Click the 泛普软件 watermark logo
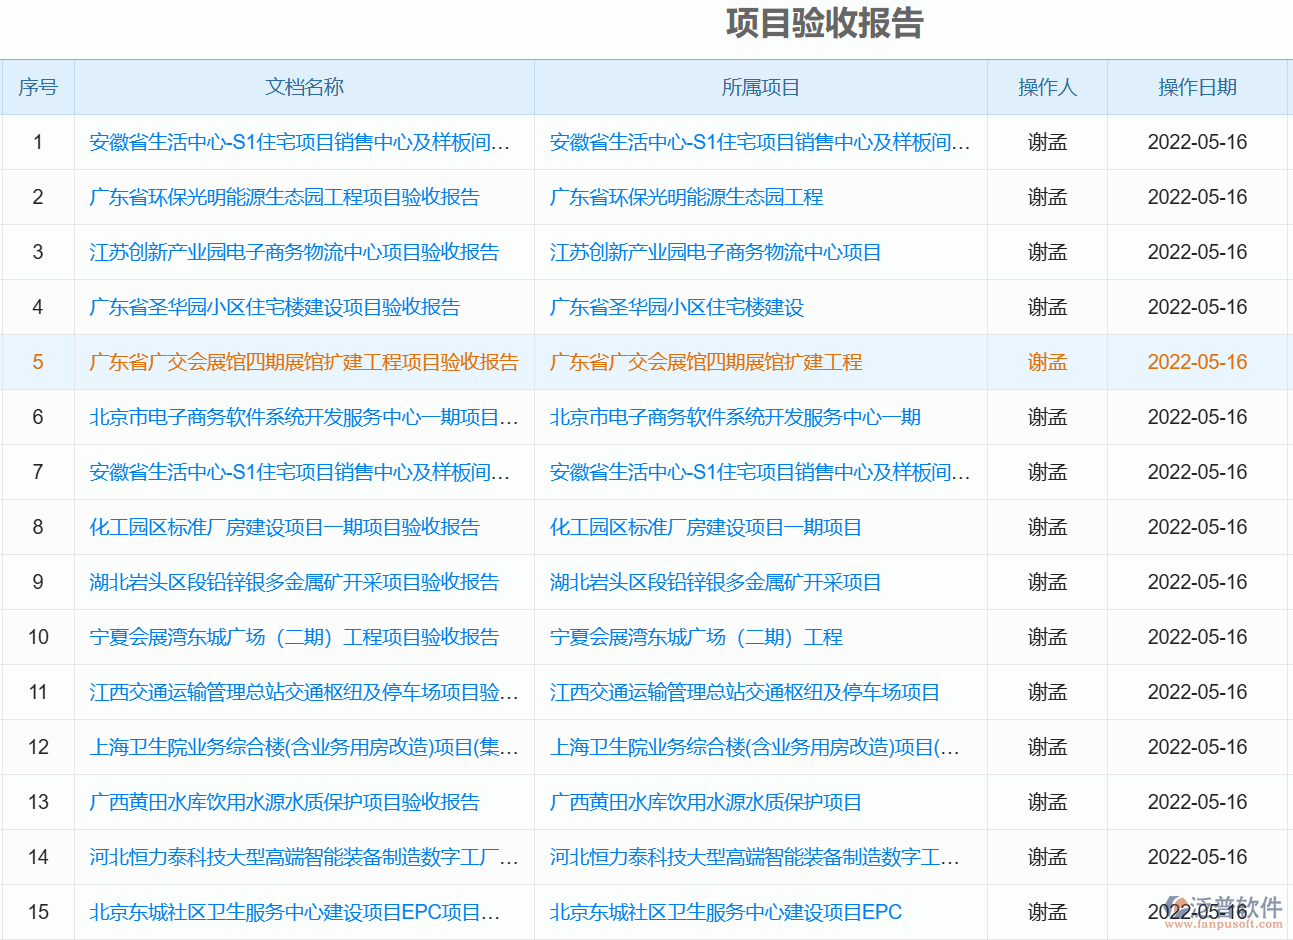This screenshot has height=940, width=1293. (1224, 909)
